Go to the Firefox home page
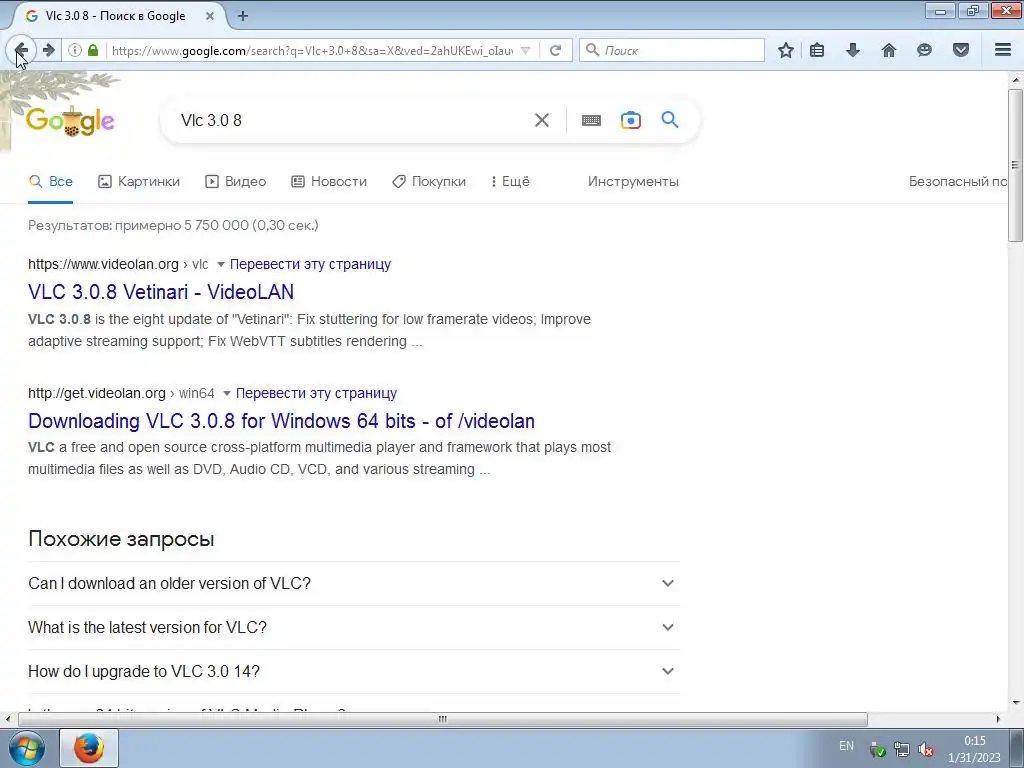This screenshot has height=768, width=1024. pyautogui.click(x=889, y=50)
